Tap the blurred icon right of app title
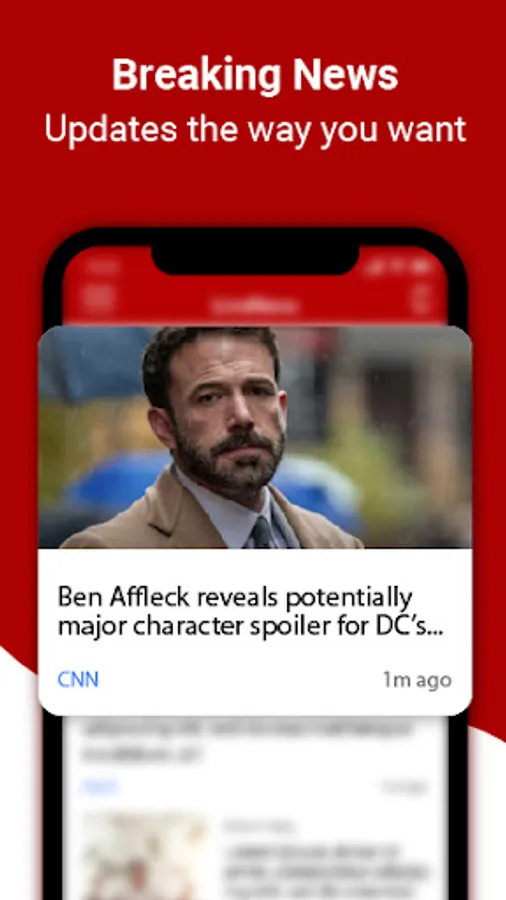506x900 pixels. tap(422, 299)
